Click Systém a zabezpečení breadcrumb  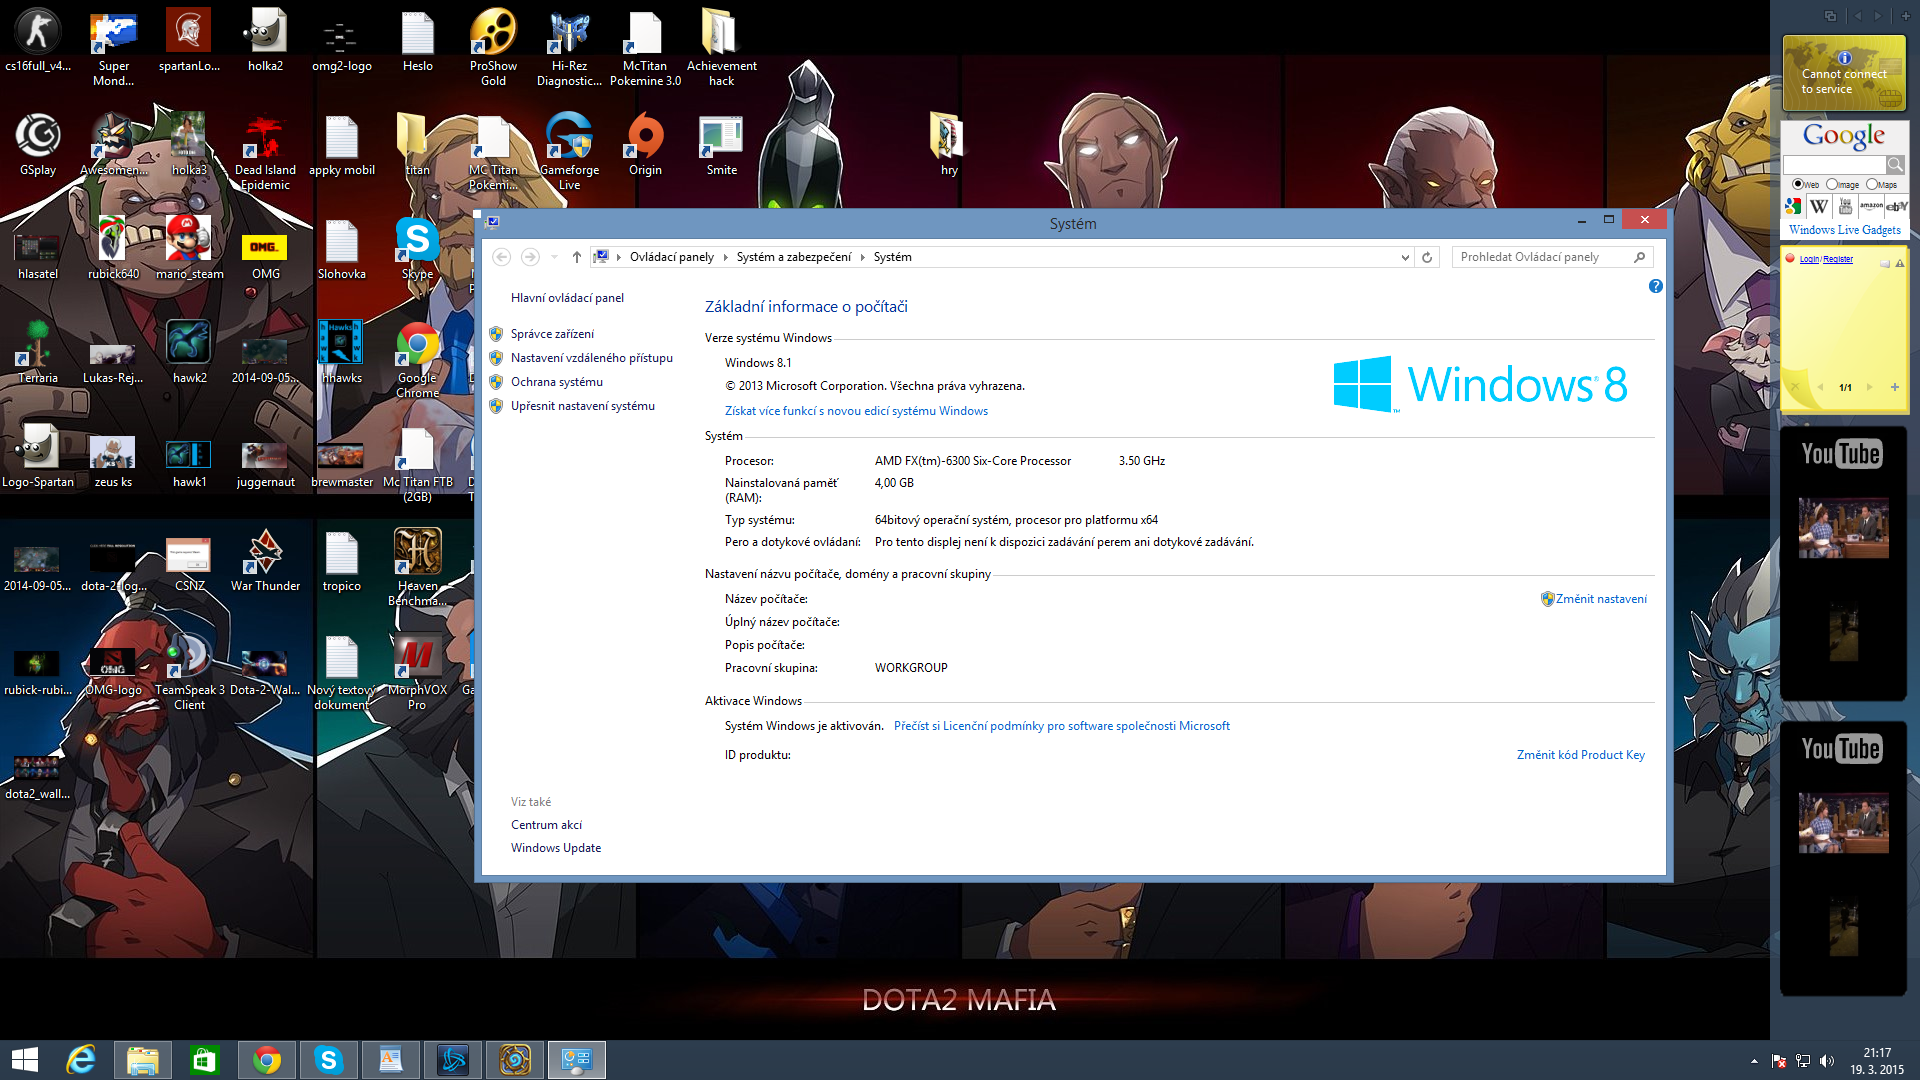tap(793, 257)
